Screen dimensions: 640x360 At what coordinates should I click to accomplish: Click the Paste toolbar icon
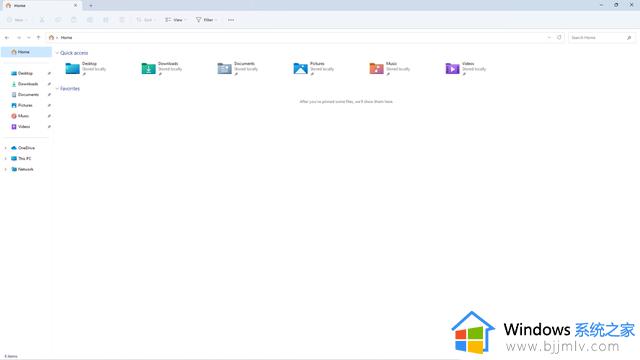coord(73,20)
